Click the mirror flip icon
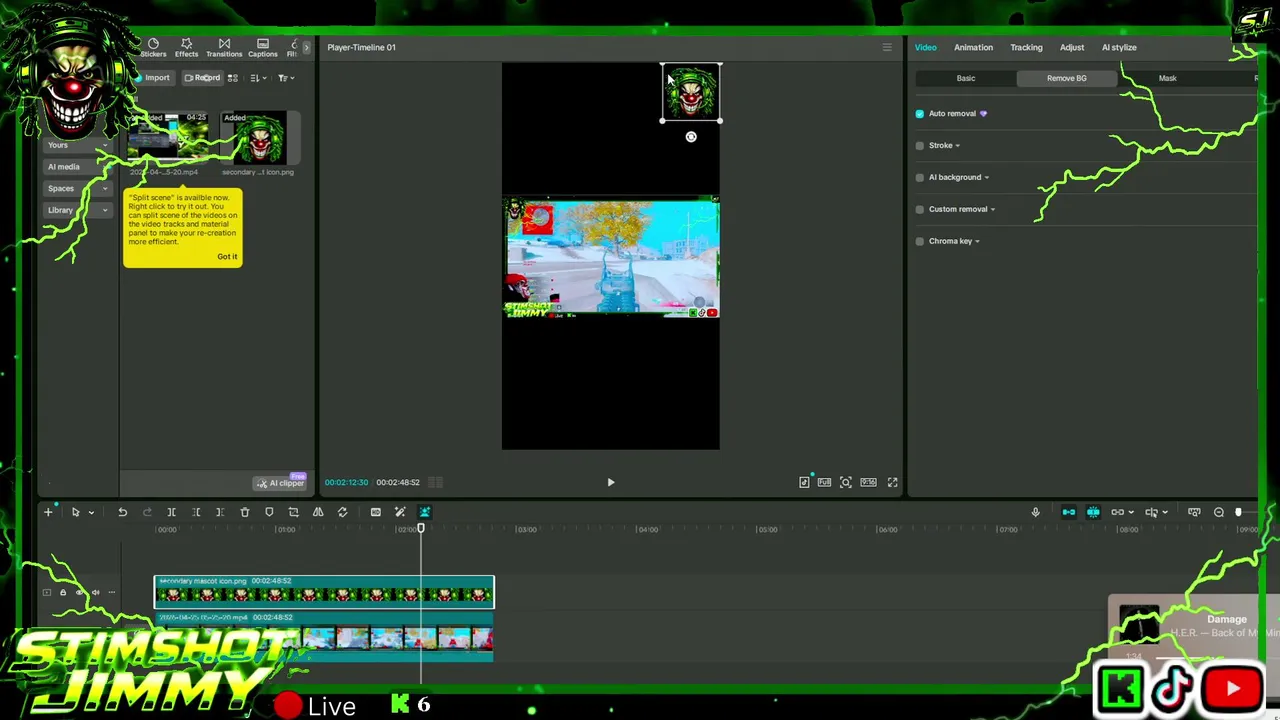 (318, 512)
